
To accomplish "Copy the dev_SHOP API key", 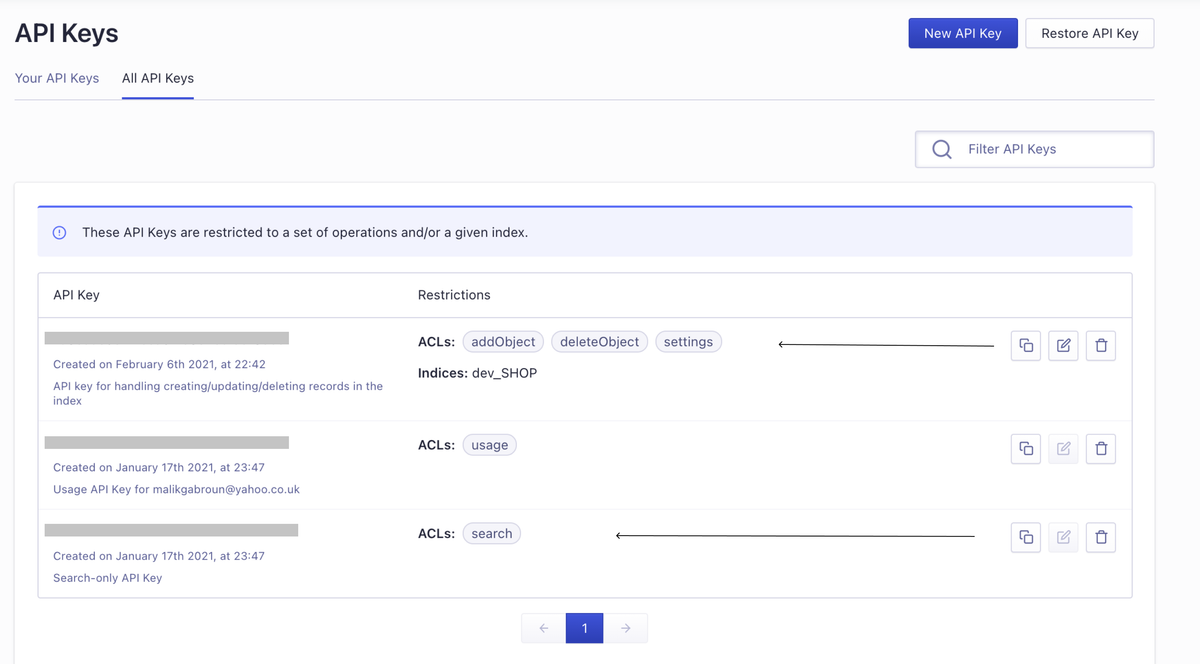I will [1026, 346].
